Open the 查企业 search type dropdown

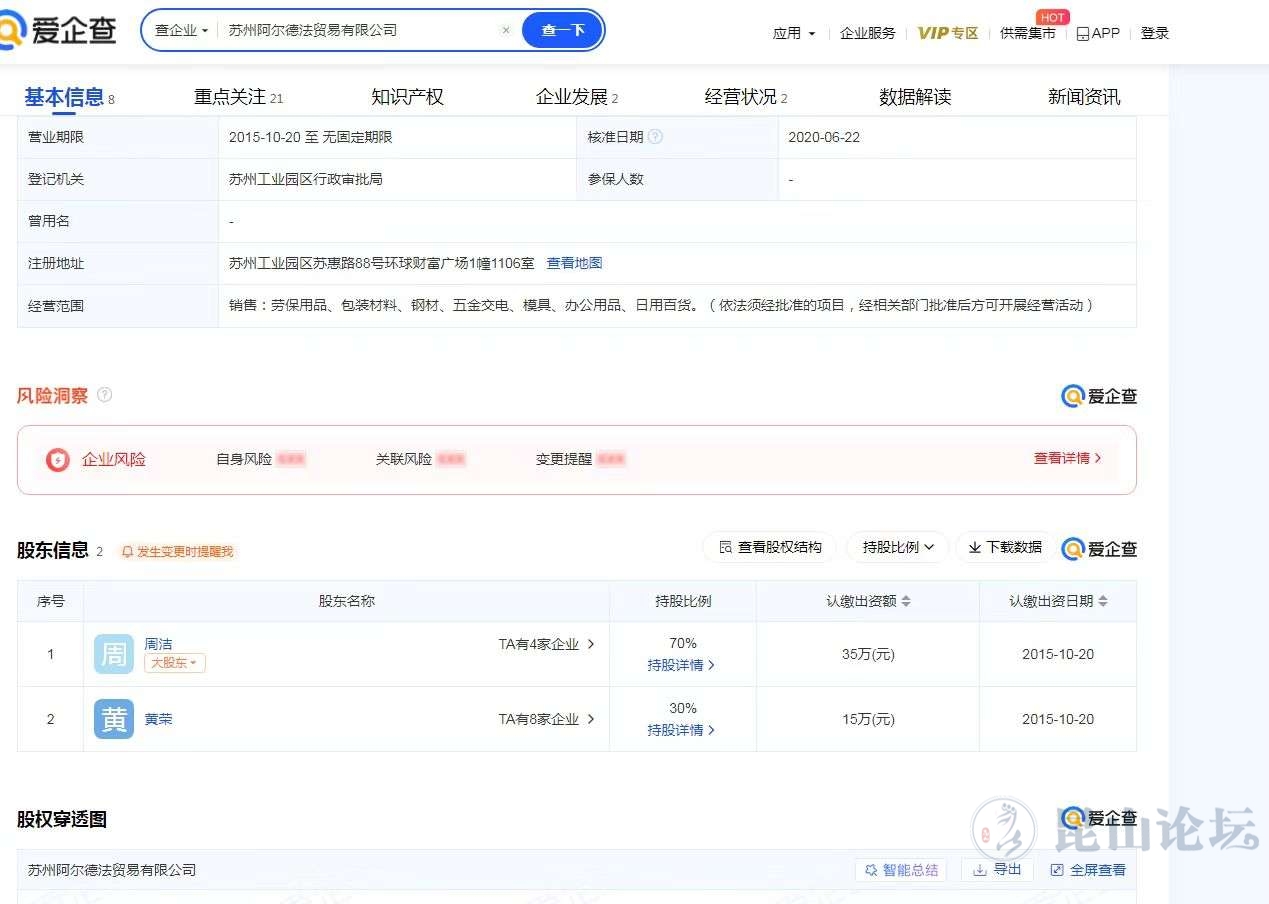pyautogui.click(x=181, y=30)
